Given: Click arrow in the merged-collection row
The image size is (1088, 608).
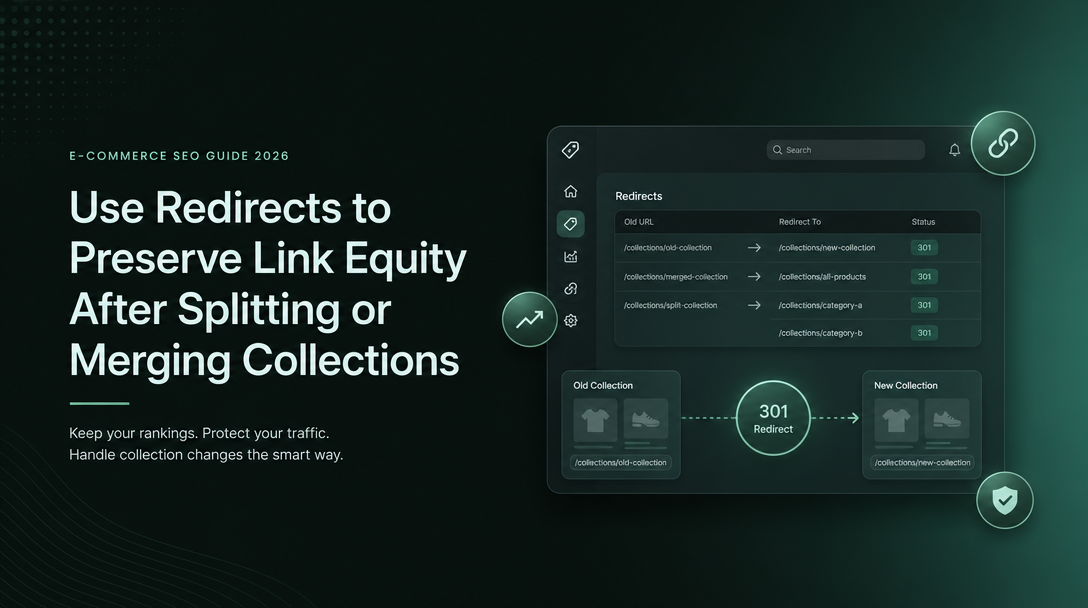Looking at the screenshot, I should pyautogui.click(x=754, y=277).
